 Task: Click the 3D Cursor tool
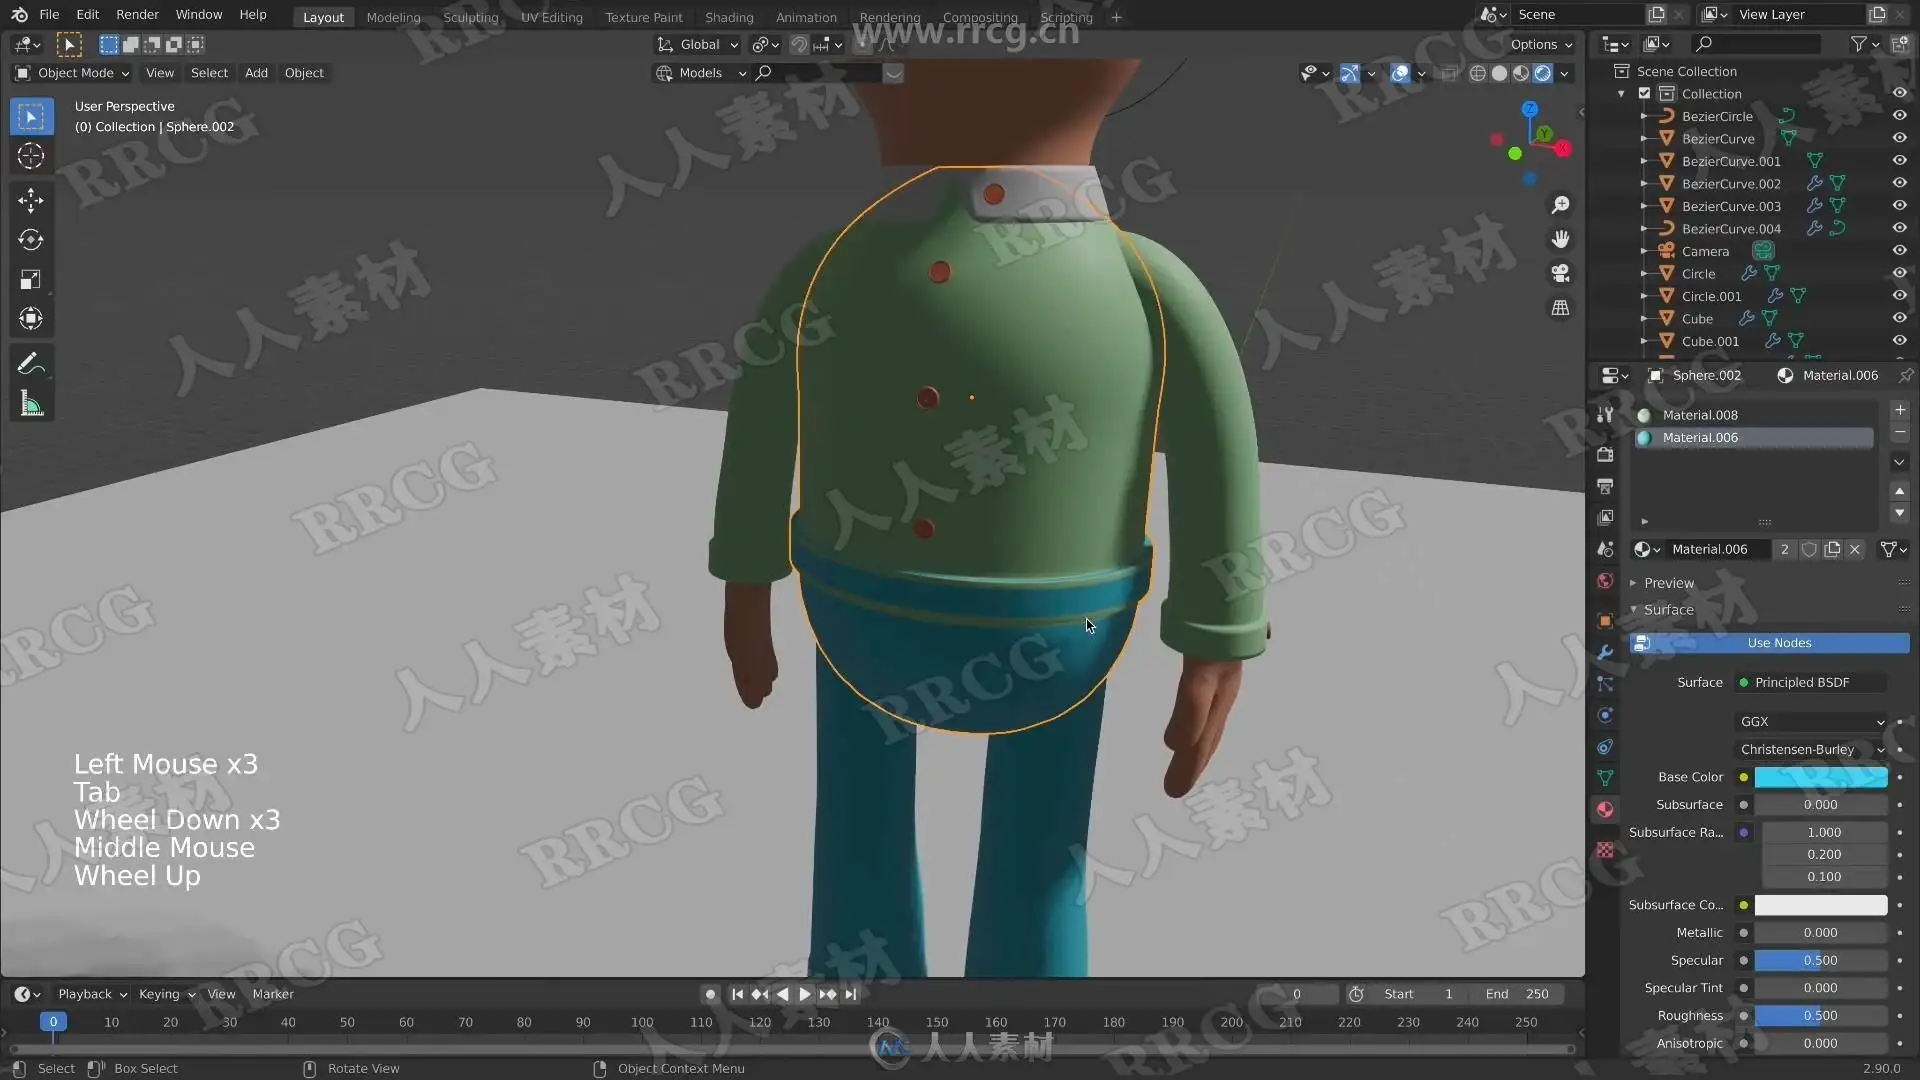pos(31,156)
